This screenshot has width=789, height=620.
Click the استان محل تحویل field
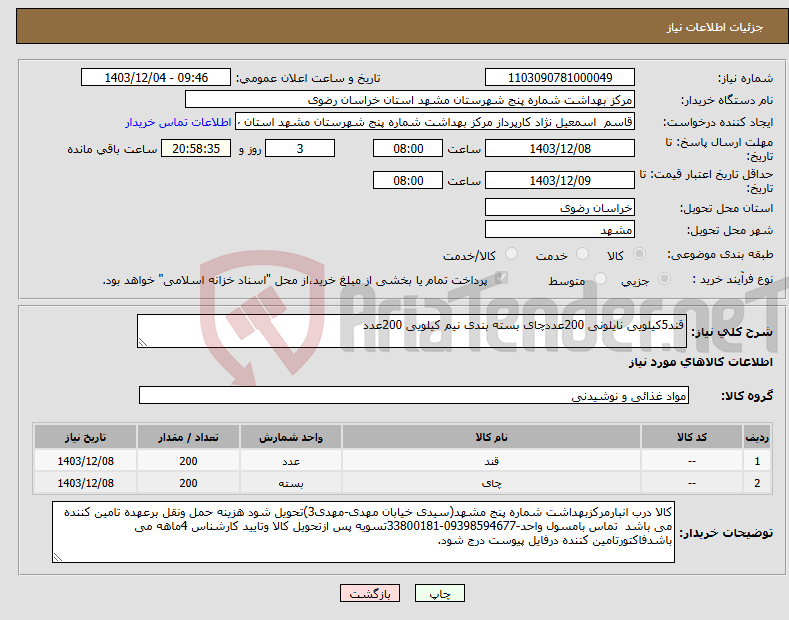point(560,208)
